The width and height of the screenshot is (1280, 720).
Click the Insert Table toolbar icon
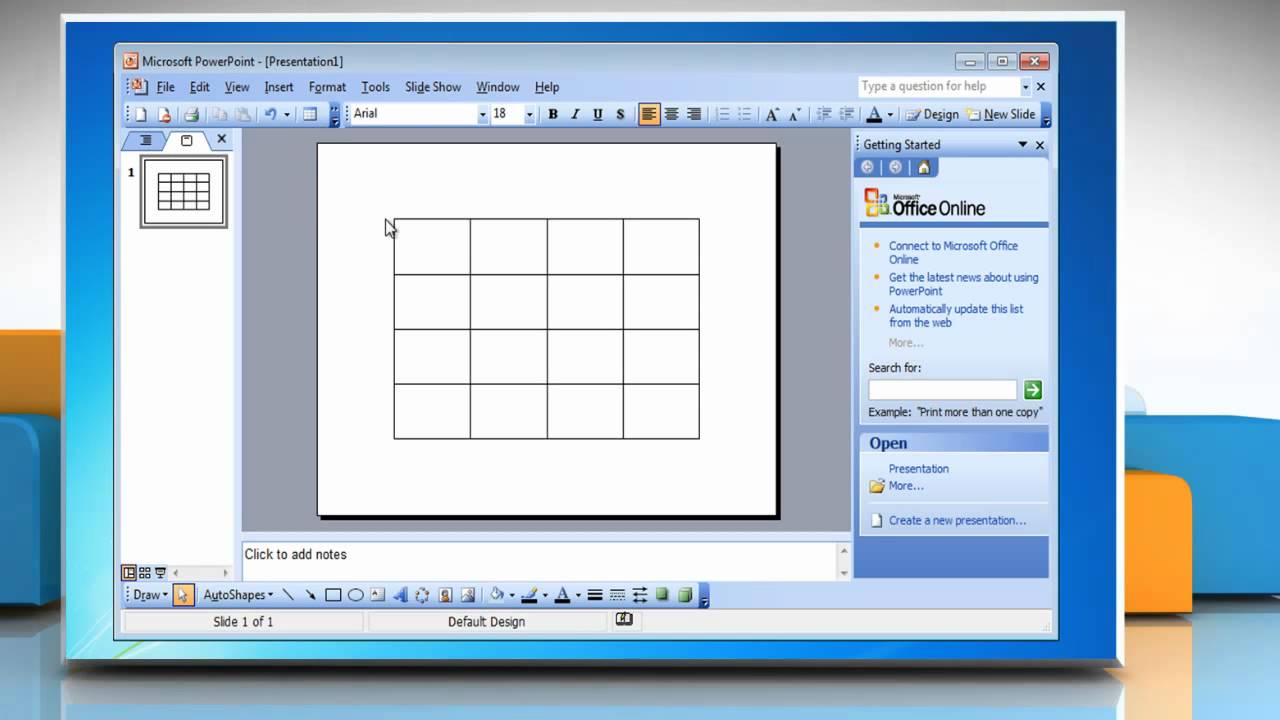(x=310, y=114)
